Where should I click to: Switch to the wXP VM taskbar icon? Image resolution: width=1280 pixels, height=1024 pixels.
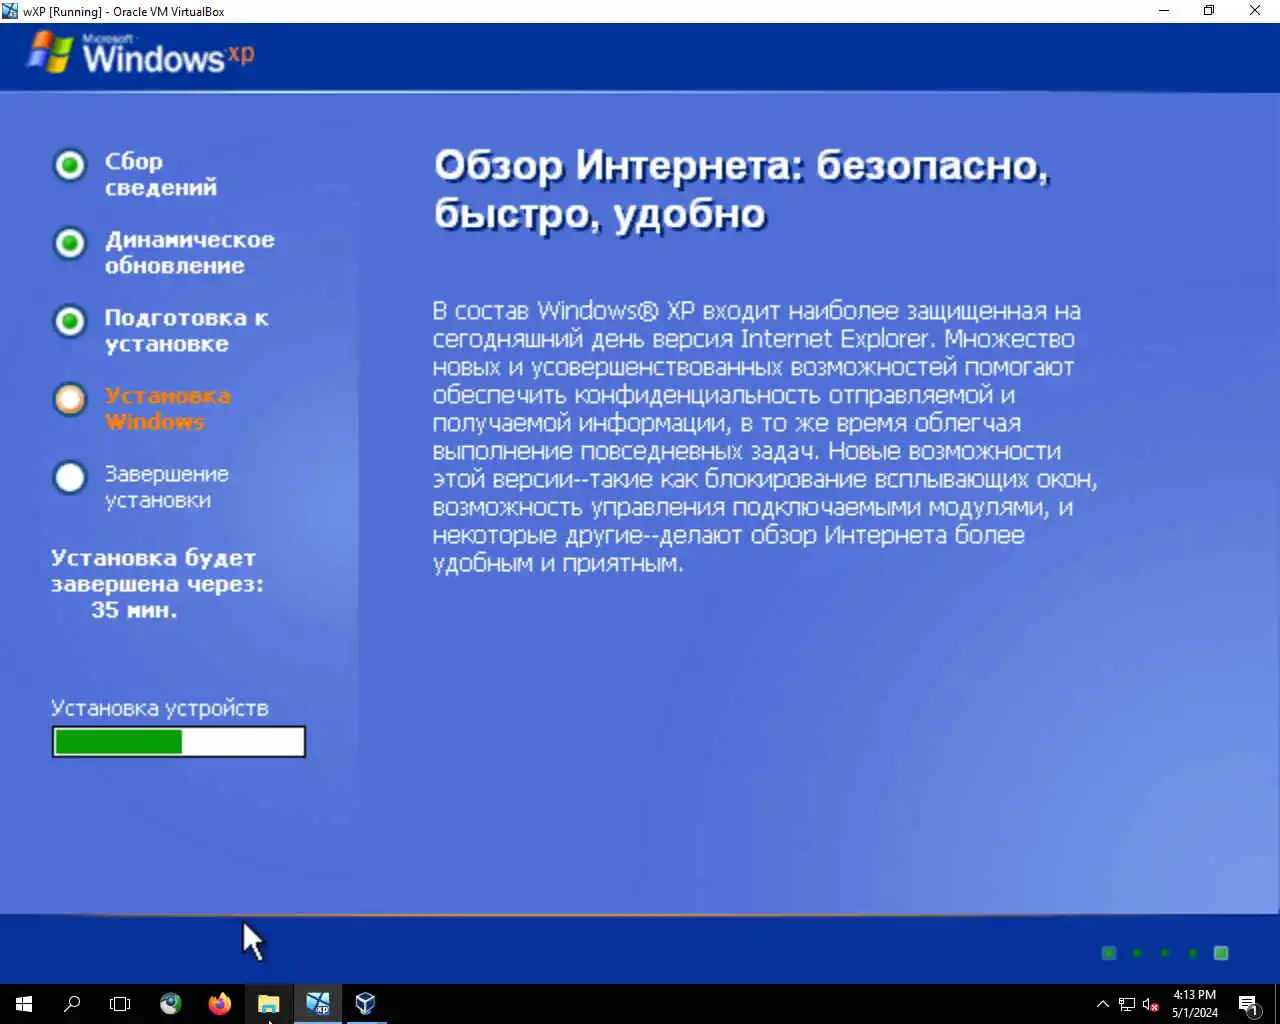[317, 1004]
